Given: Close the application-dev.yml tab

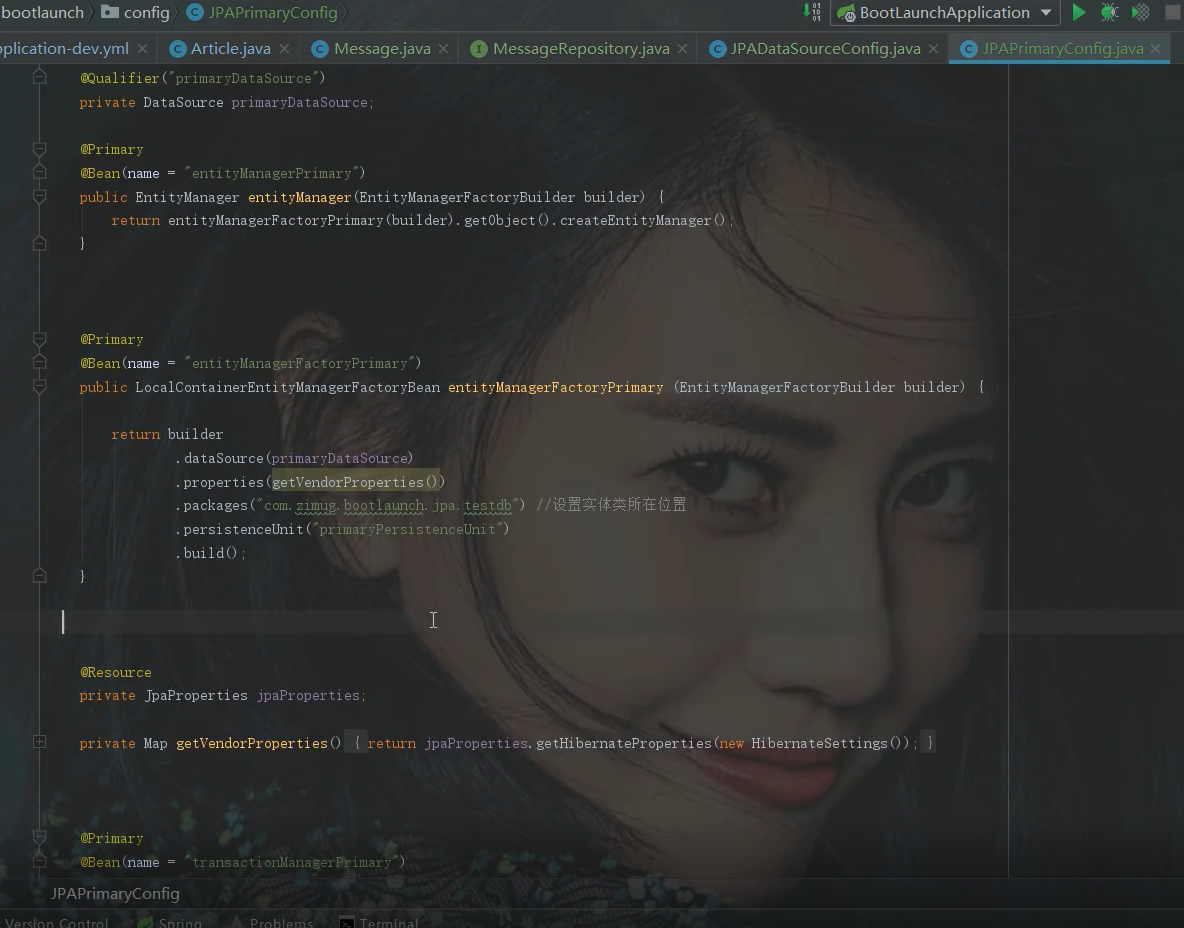Looking at the screenshot, I should [142, 48].
